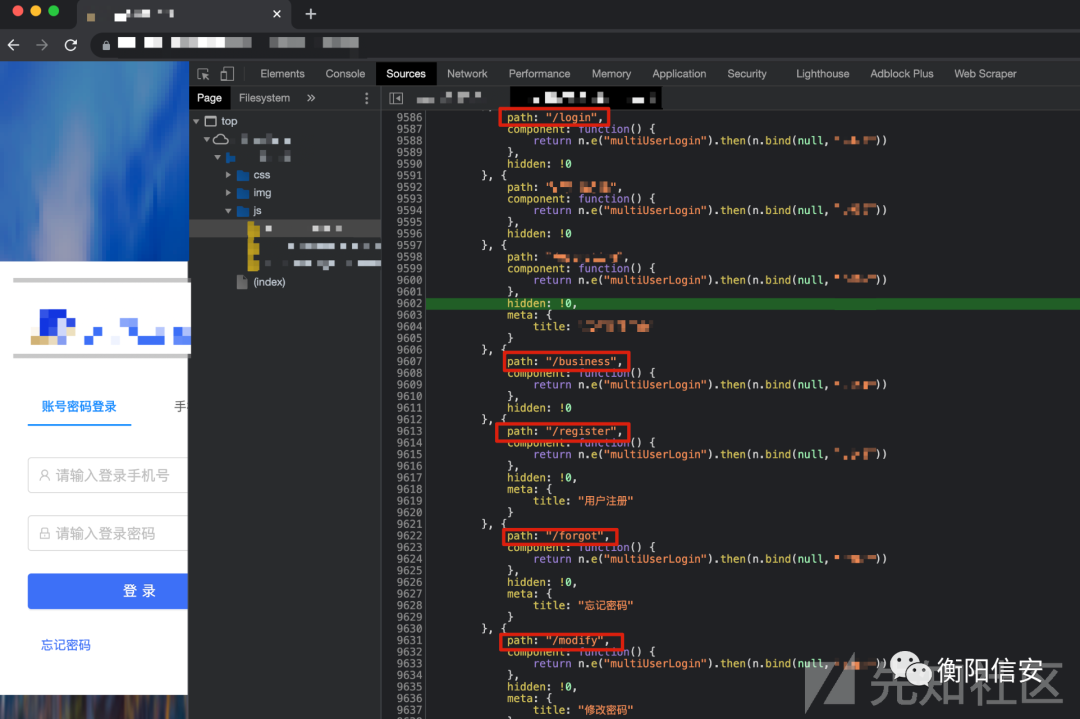Open the Adblock Plus tab
The width and height of the screenshot is (1080, 719).
point(902,74)
